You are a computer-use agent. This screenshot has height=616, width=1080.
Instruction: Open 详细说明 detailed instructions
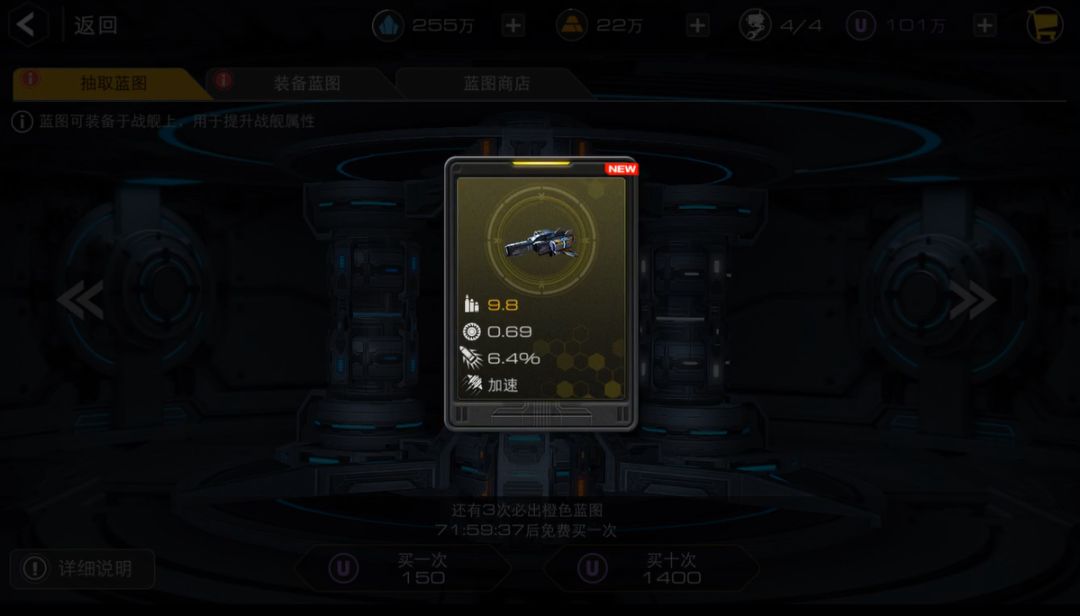click(83, 568)
